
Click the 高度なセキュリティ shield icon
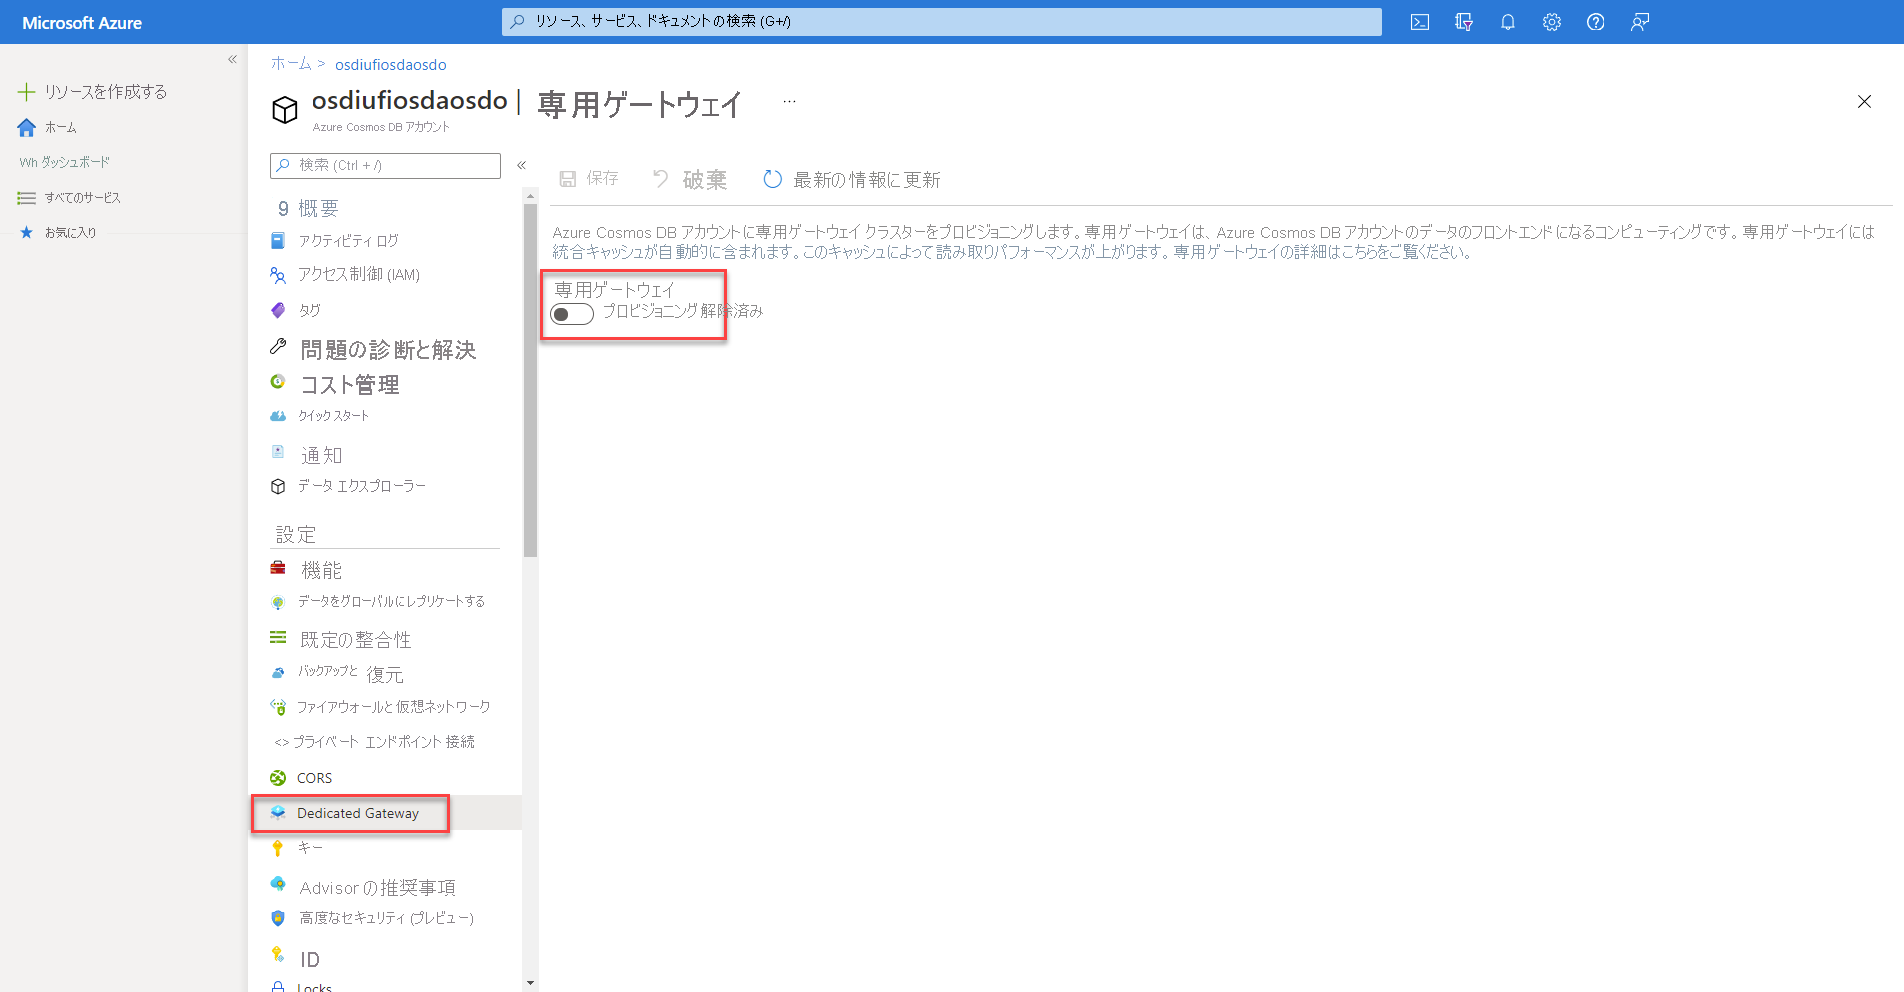278,918
